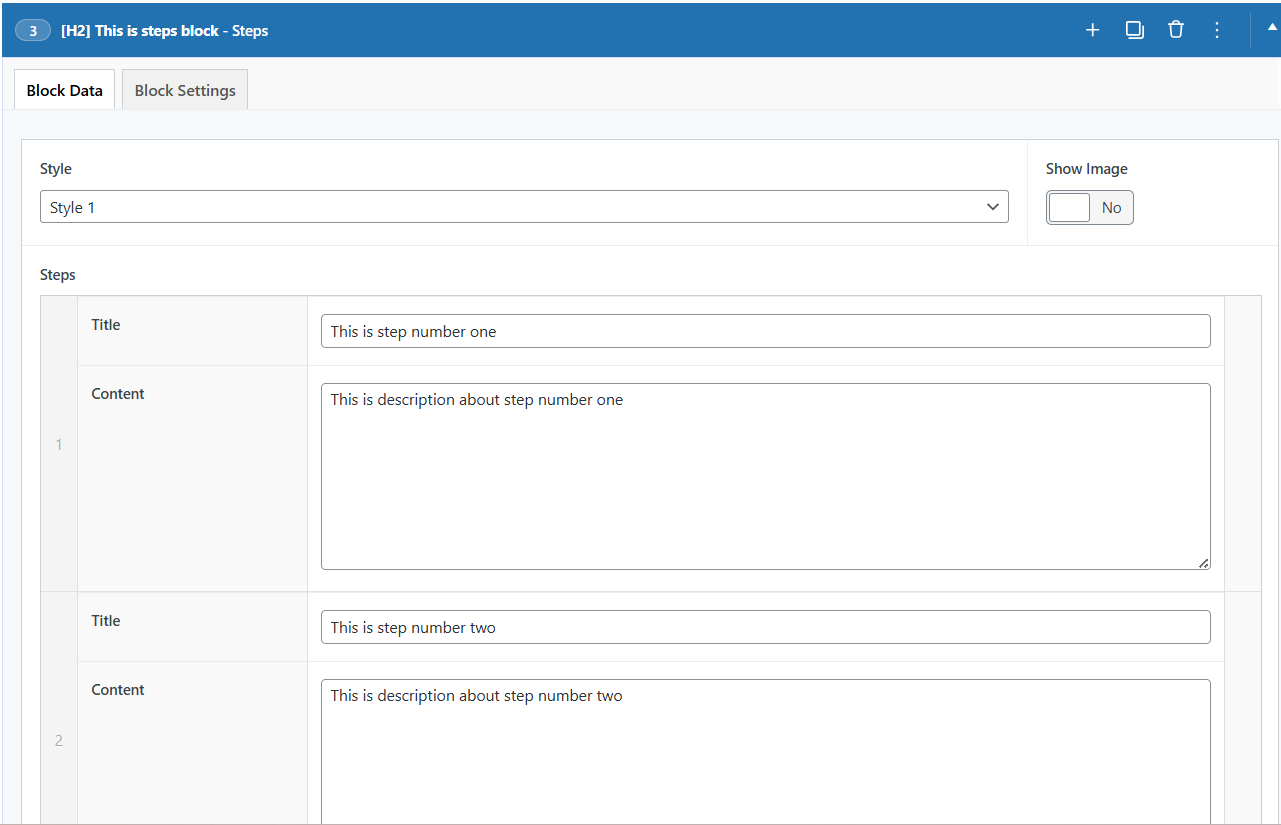
Task: Select the row 1 order handle
Action: pos(59,444)
